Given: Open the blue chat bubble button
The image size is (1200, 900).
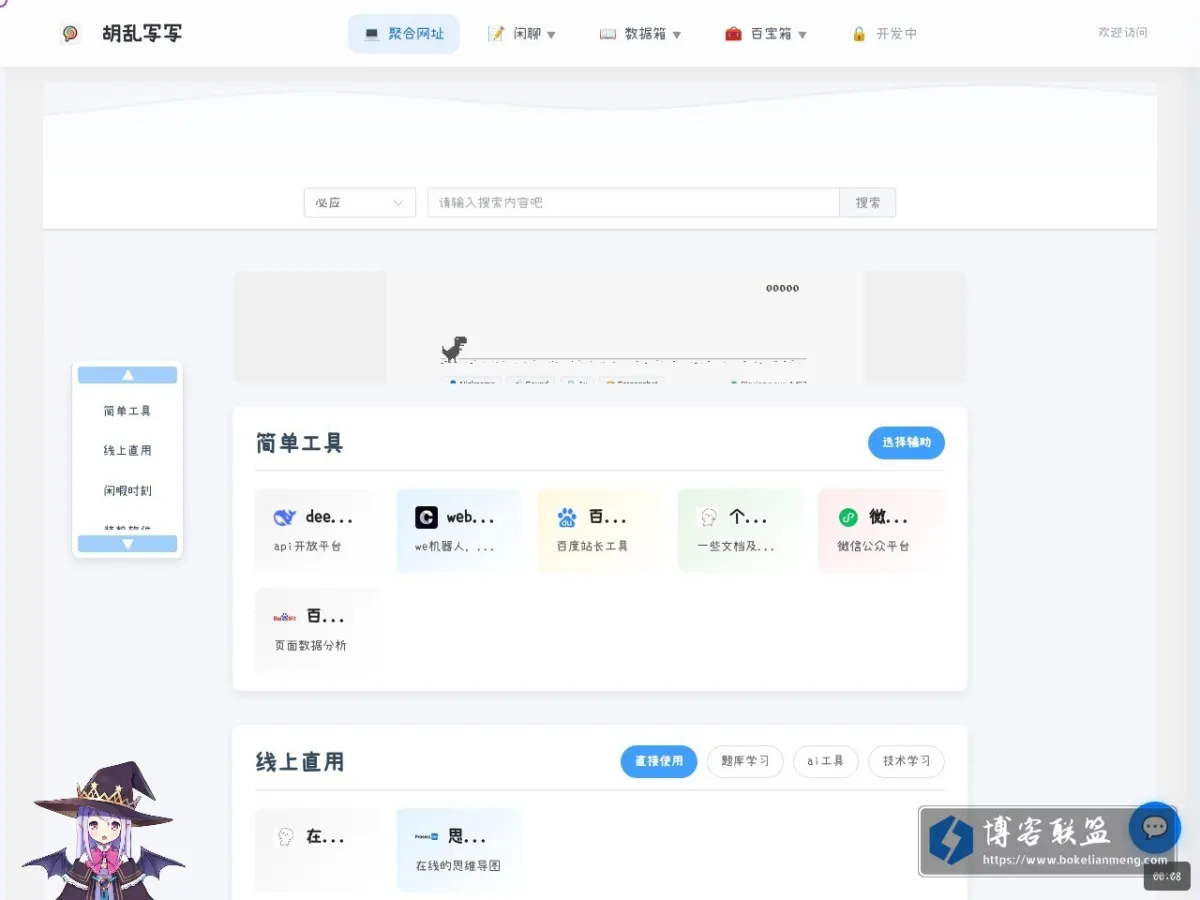Looking at the screenshot, I should [1155, 827].
